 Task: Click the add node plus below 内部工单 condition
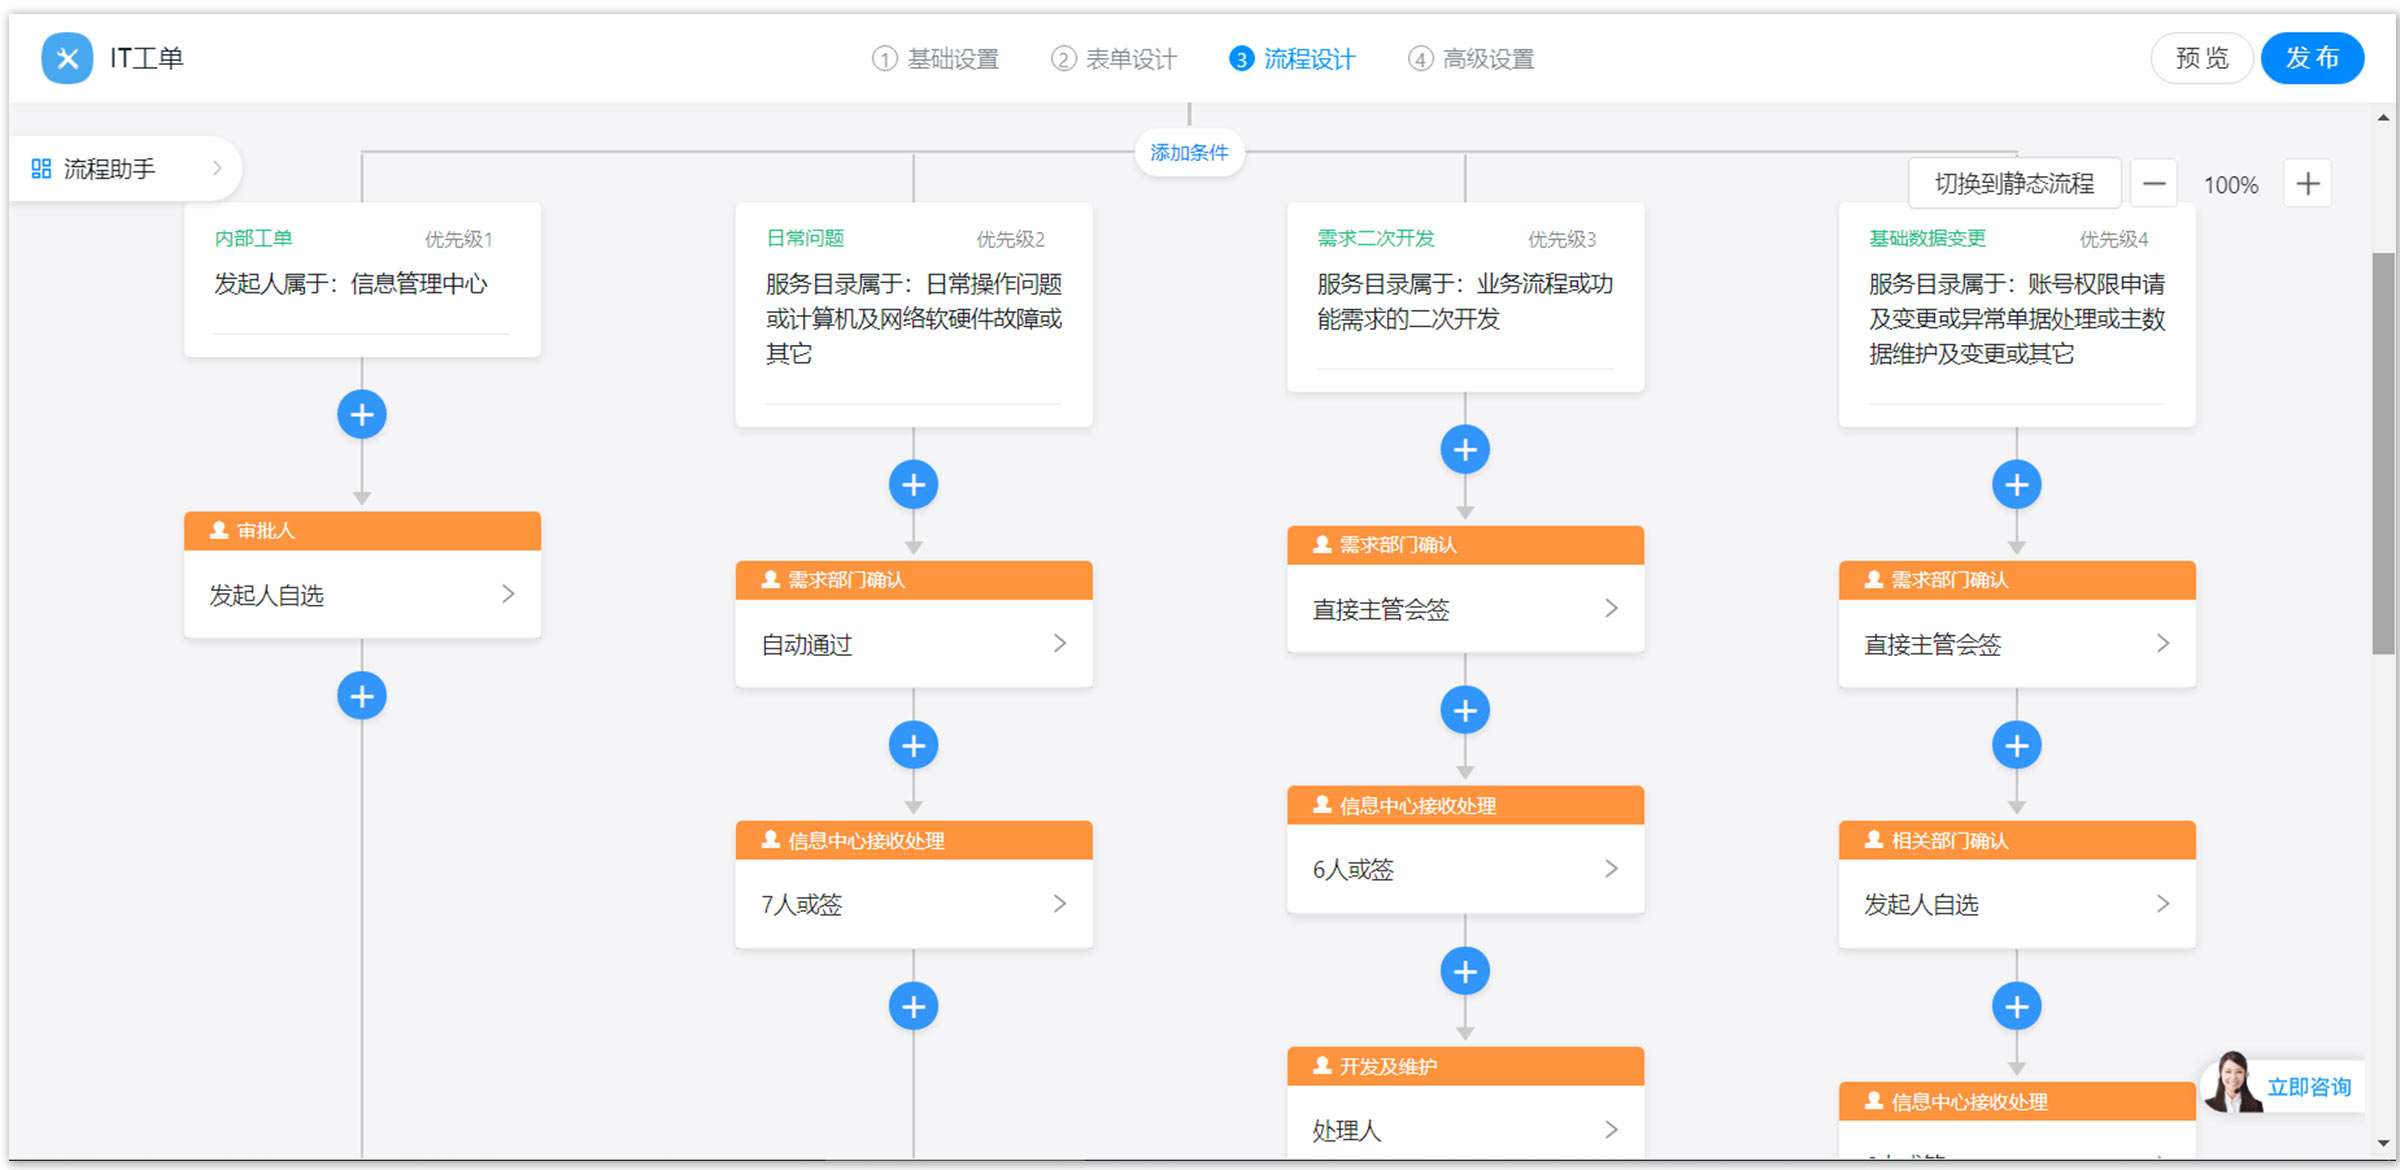pyautogui.click(x=361, y=414)
